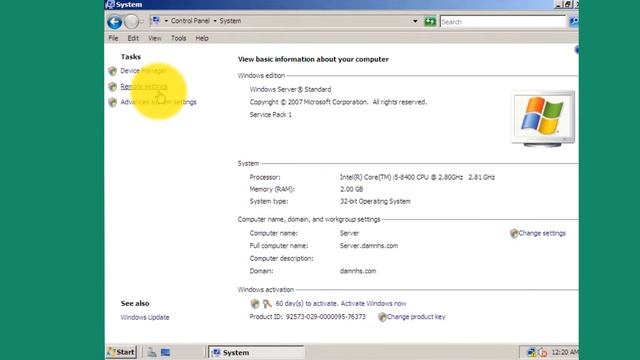Click the Windows Server Standard edition text
Viewport: 640px width, 360px height.
[x=290, y=89]
